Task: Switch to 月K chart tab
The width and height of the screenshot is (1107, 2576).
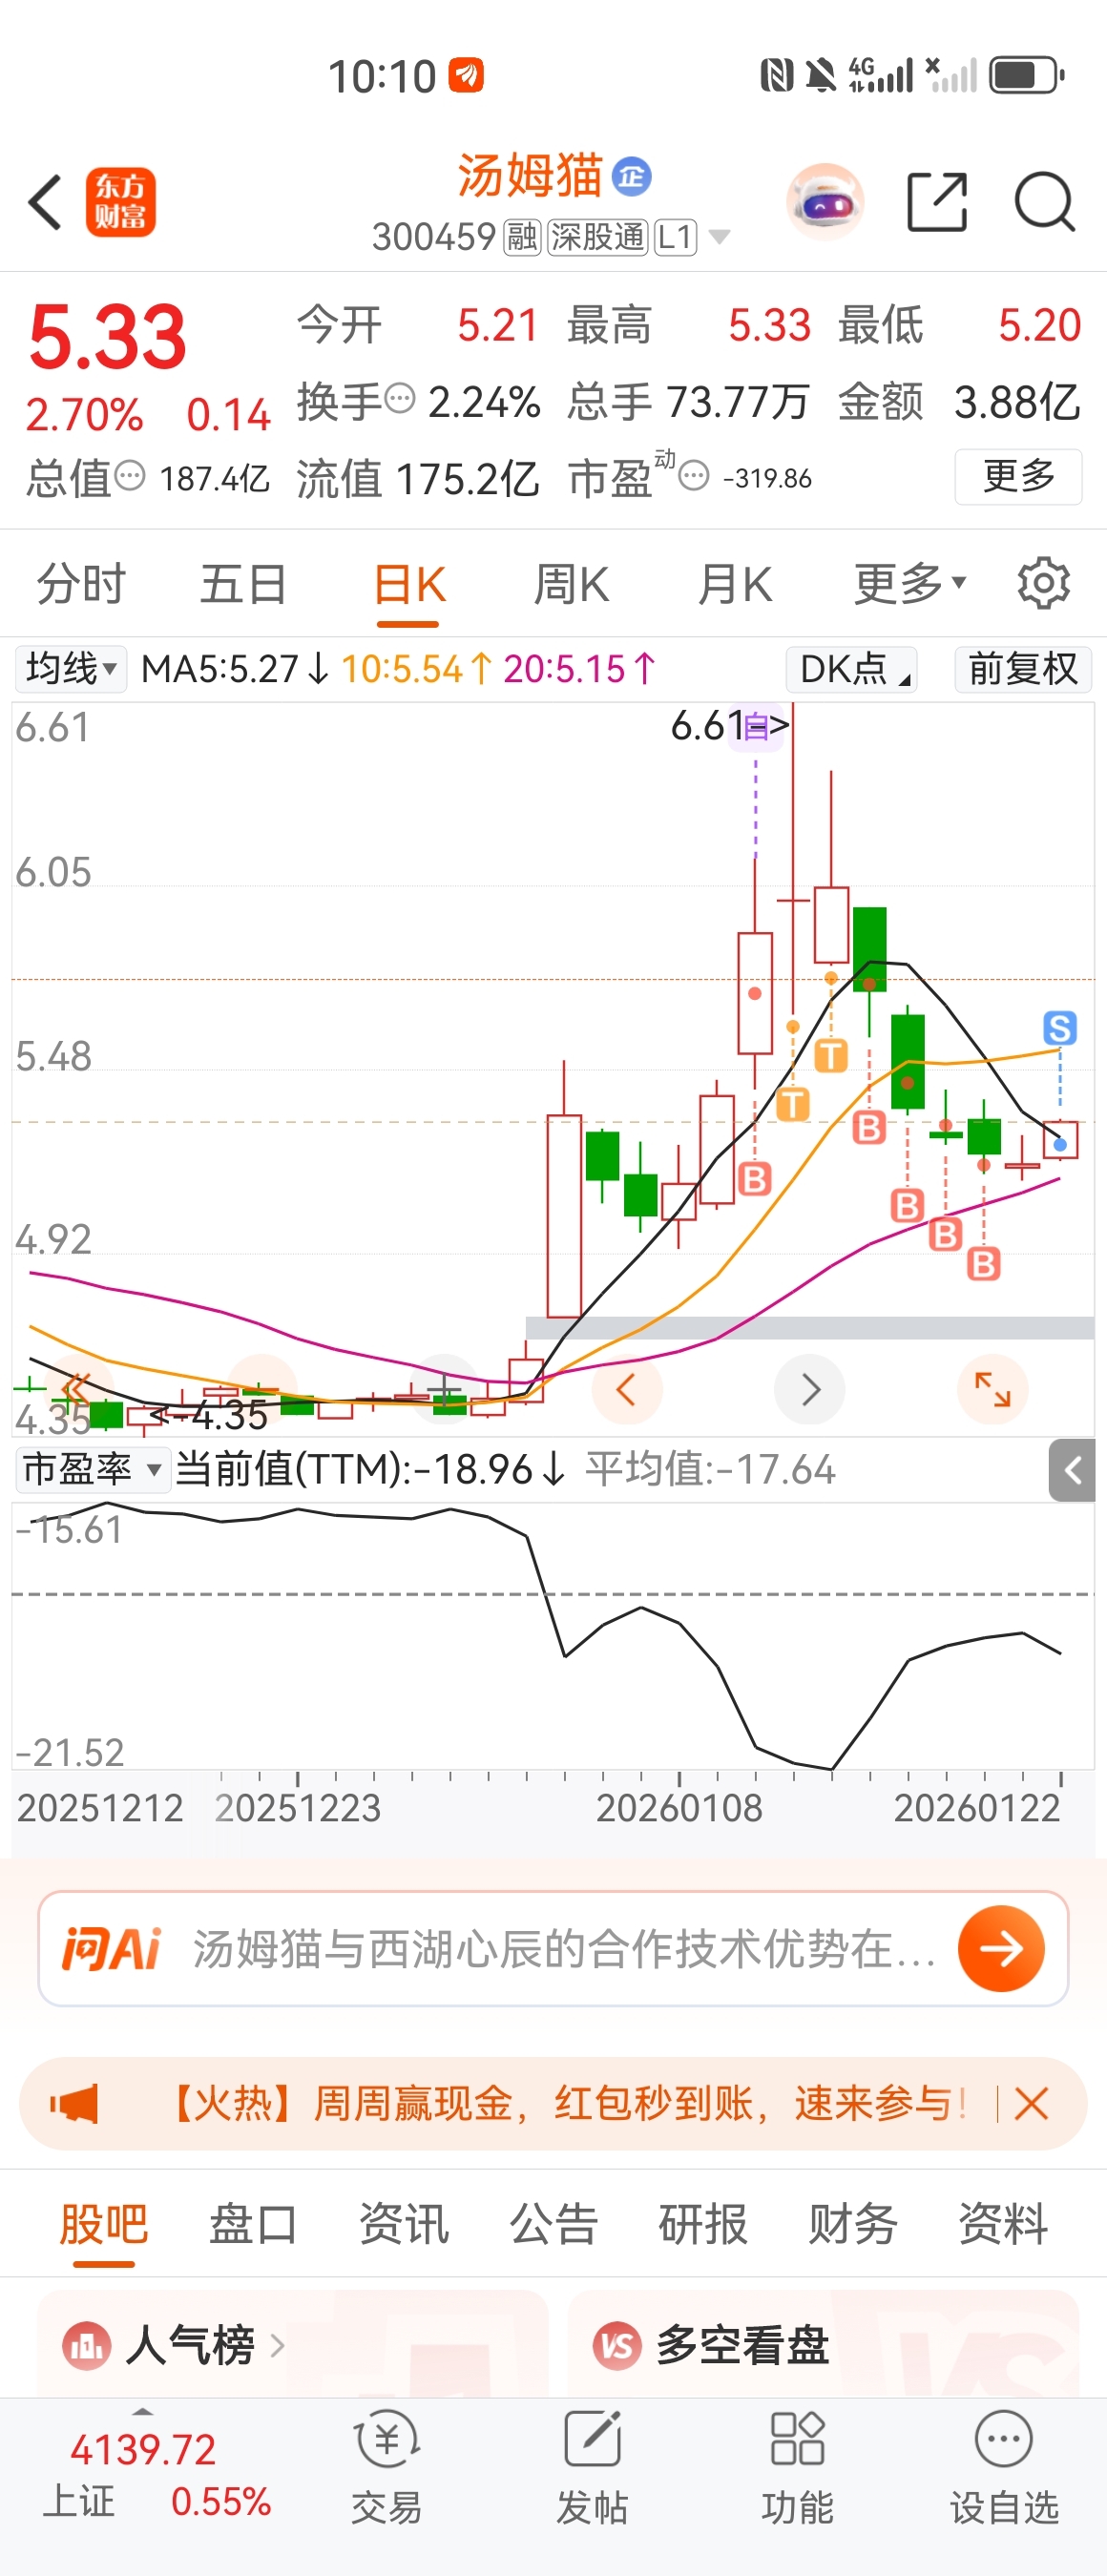Action: click(735, 583)
